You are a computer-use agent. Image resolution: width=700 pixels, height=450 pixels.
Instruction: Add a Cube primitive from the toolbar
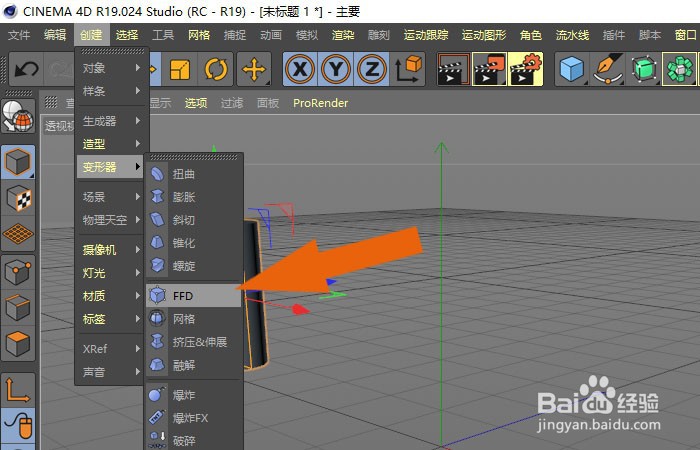[572, 69]
